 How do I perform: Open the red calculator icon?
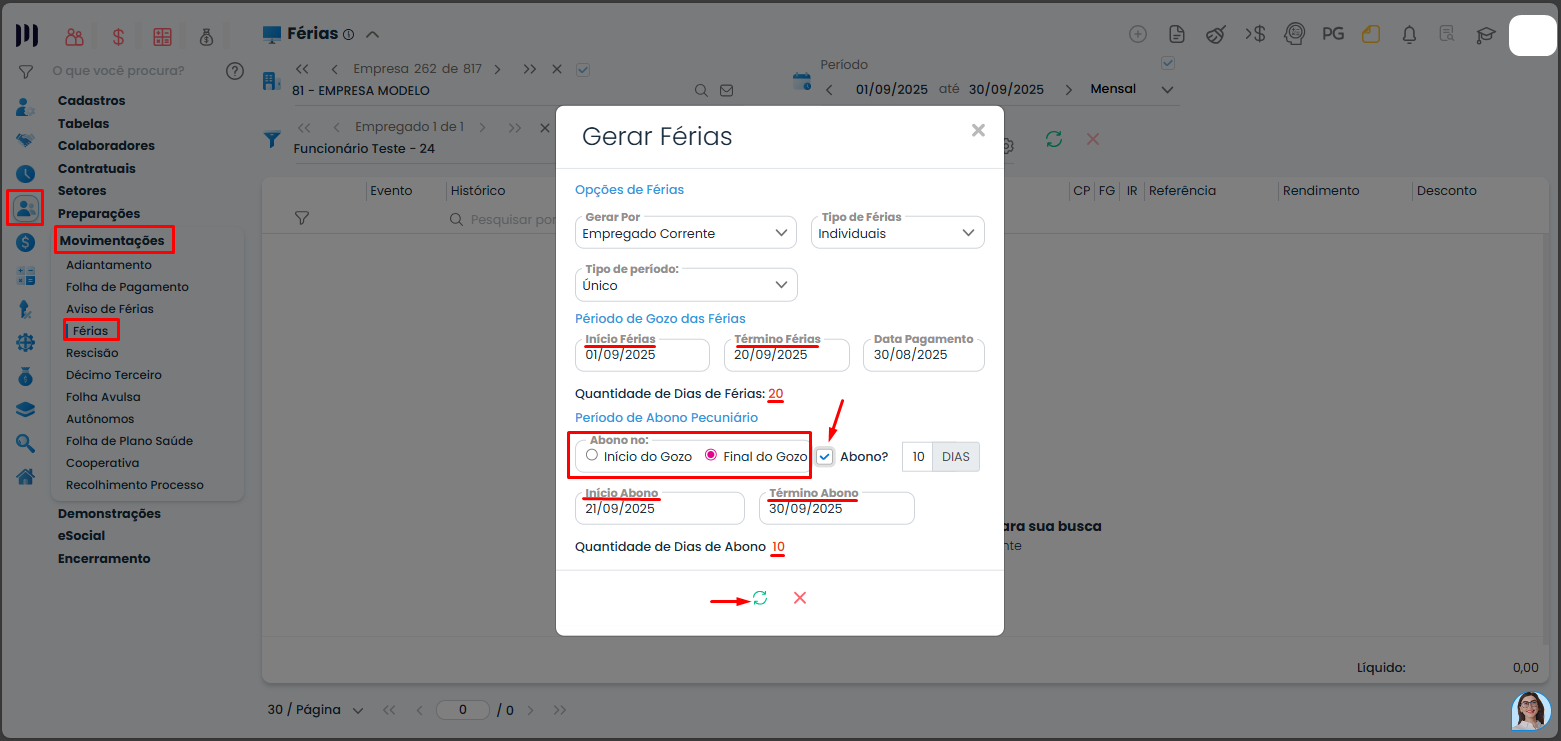[162, 36]
